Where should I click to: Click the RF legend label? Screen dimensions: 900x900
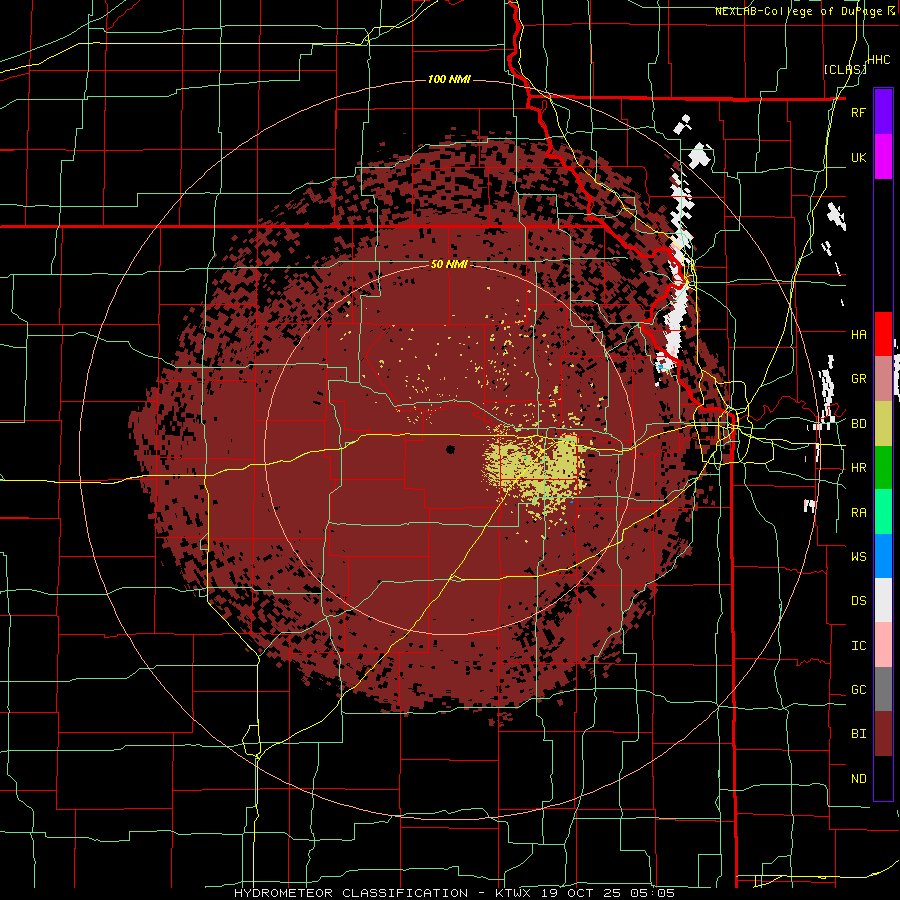coord(858,113)
